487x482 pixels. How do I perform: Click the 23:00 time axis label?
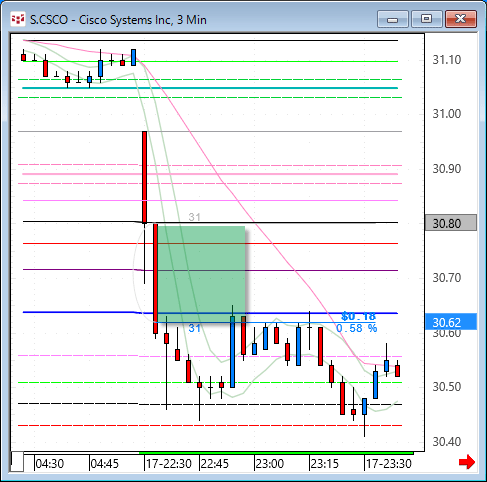coord(270,463)
